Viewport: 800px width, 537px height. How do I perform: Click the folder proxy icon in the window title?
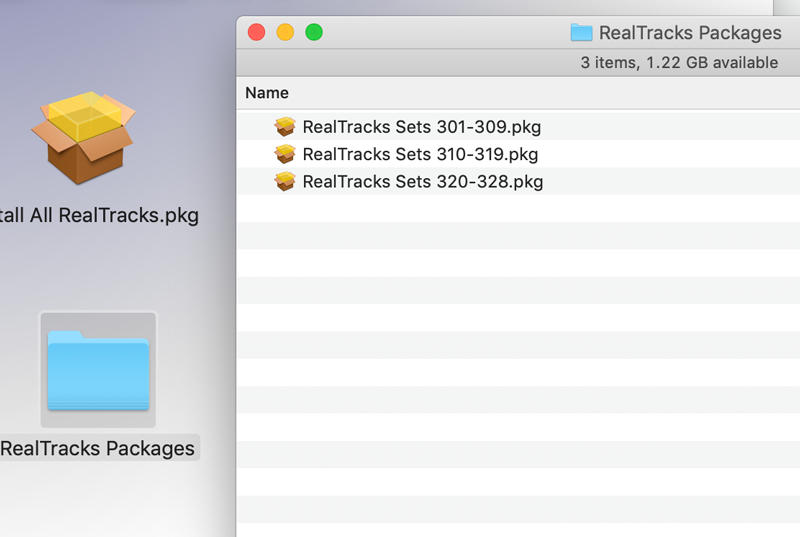tap(581, 33)
